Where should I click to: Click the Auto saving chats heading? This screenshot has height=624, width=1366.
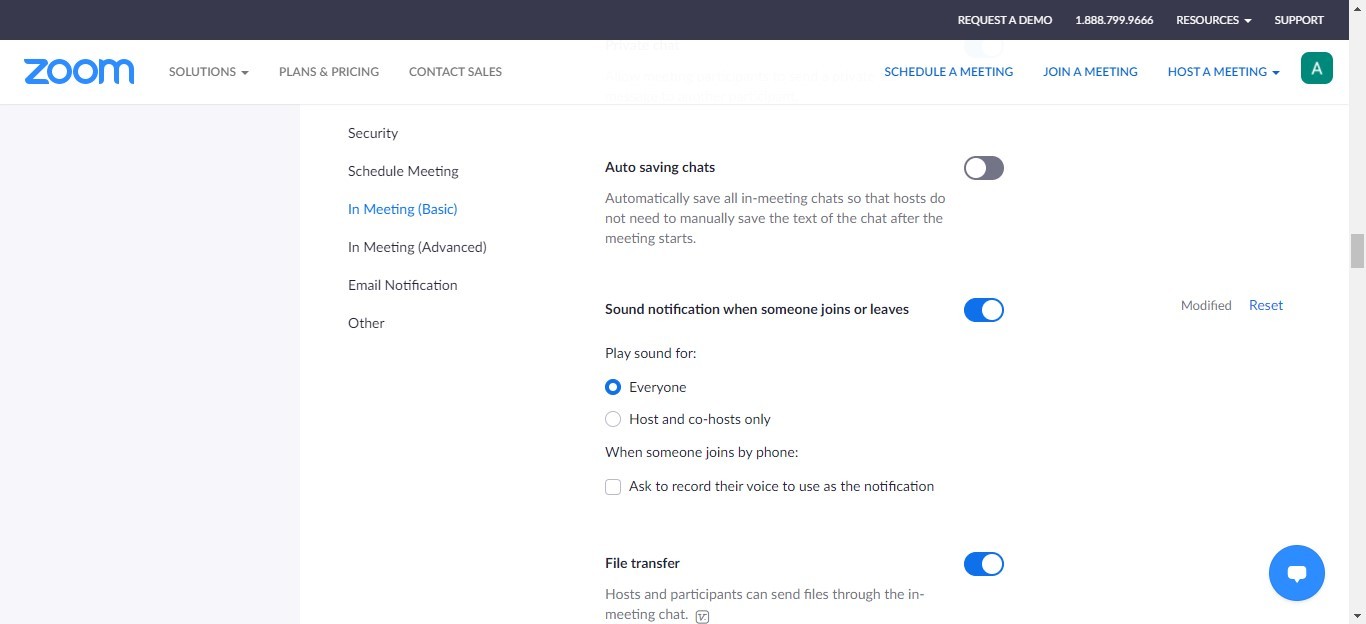(x=660, y=167)
